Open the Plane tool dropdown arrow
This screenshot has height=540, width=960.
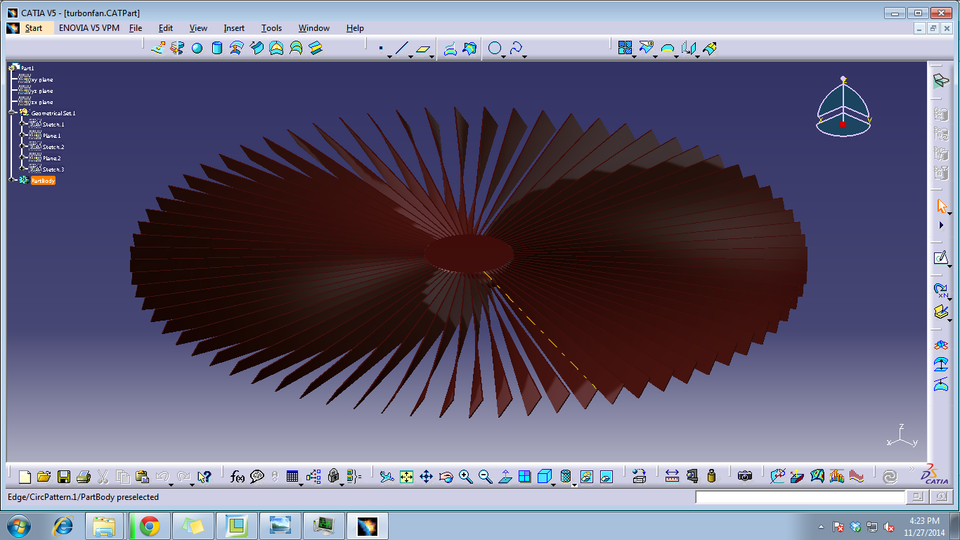432,57
